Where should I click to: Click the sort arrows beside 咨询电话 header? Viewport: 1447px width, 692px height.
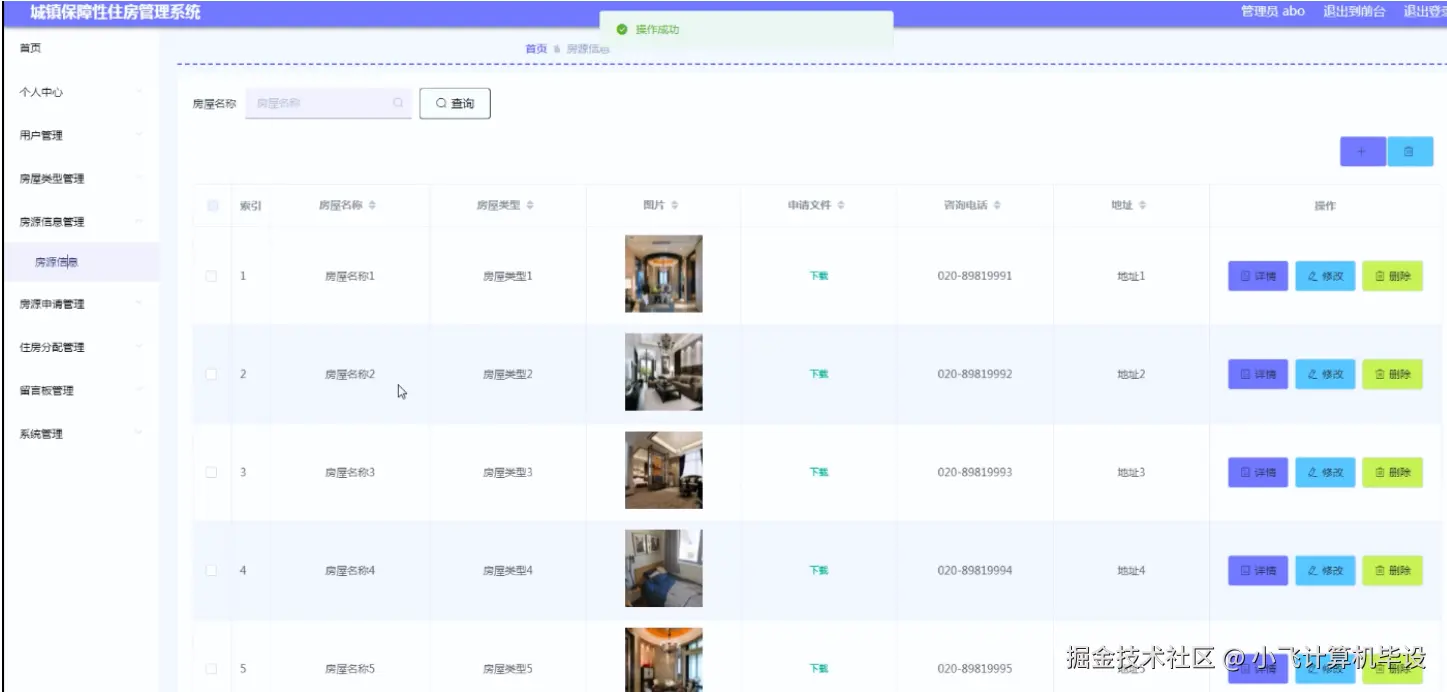coord(997,205)
